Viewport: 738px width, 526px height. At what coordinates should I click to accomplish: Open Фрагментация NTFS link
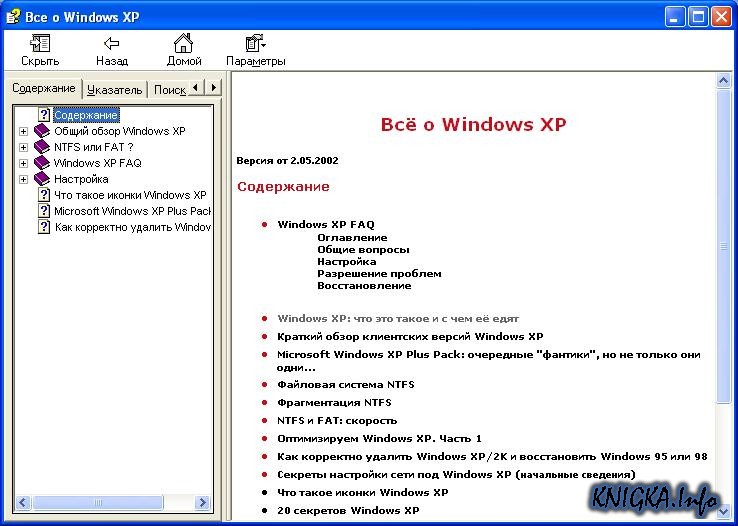point(334,402)
